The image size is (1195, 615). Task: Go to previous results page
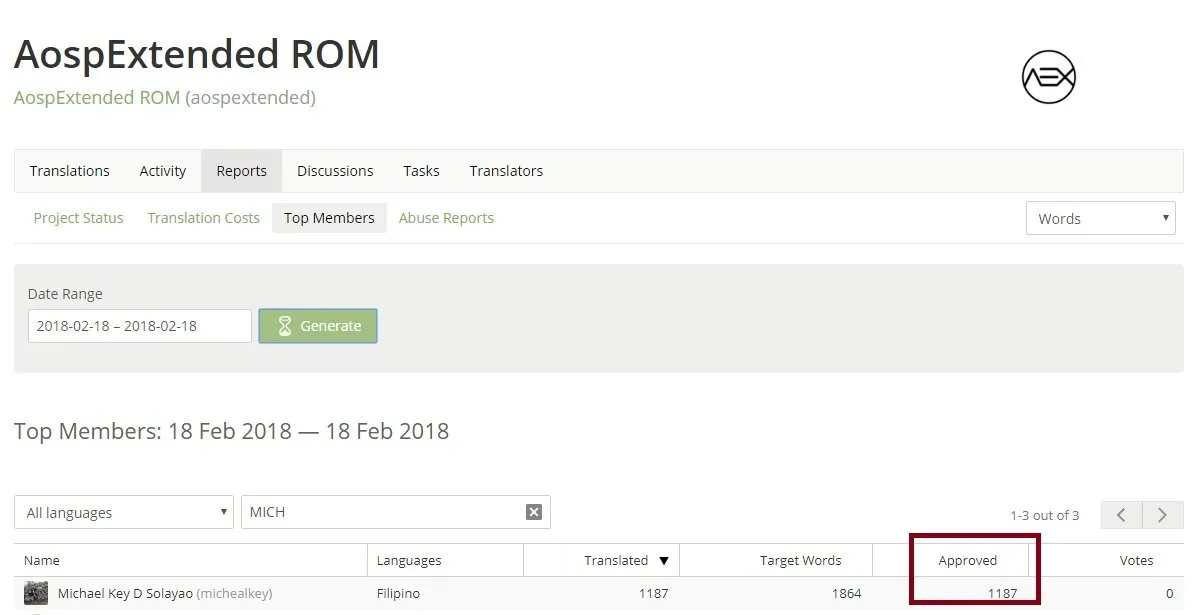1121,515
